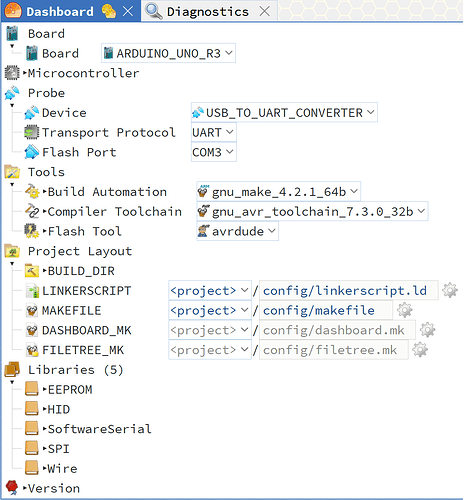Expand the EEPROM library
Viewport: 466px width, 500px height.
(x=44, y=389)
